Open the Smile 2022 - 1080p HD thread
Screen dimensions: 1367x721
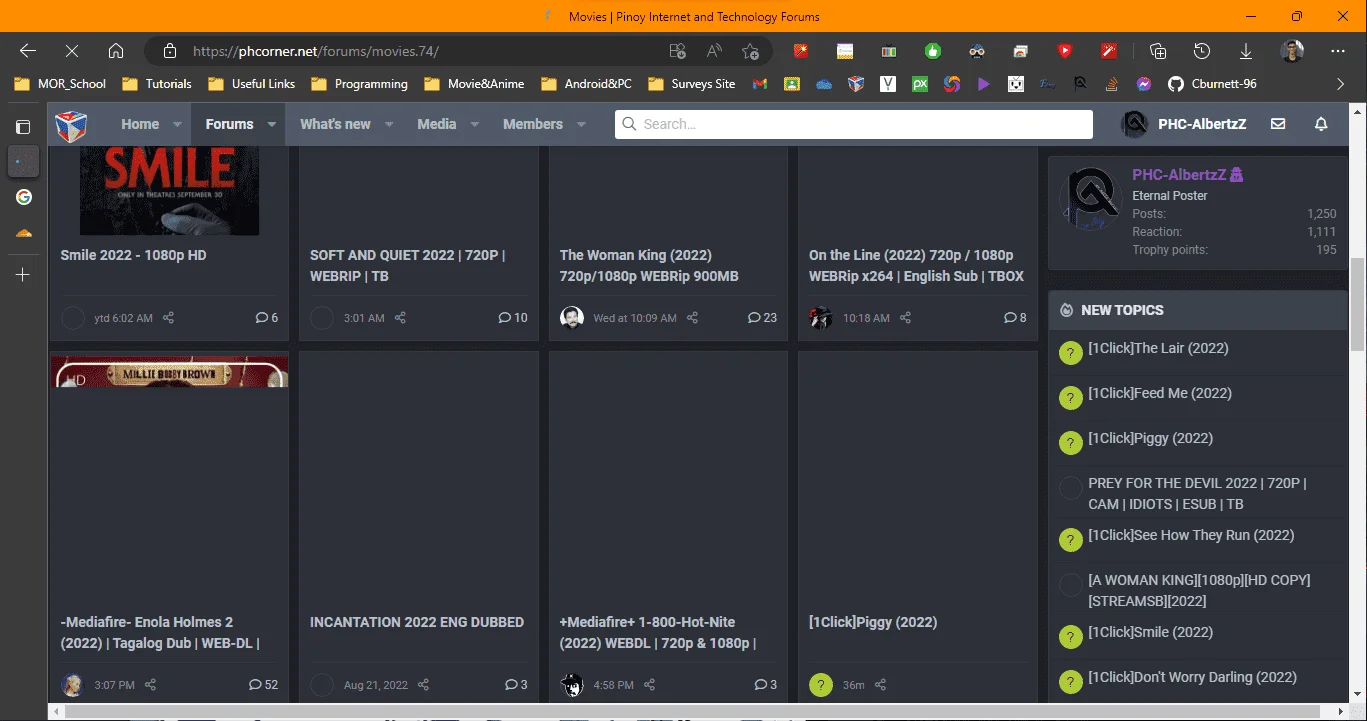point(133,255)
